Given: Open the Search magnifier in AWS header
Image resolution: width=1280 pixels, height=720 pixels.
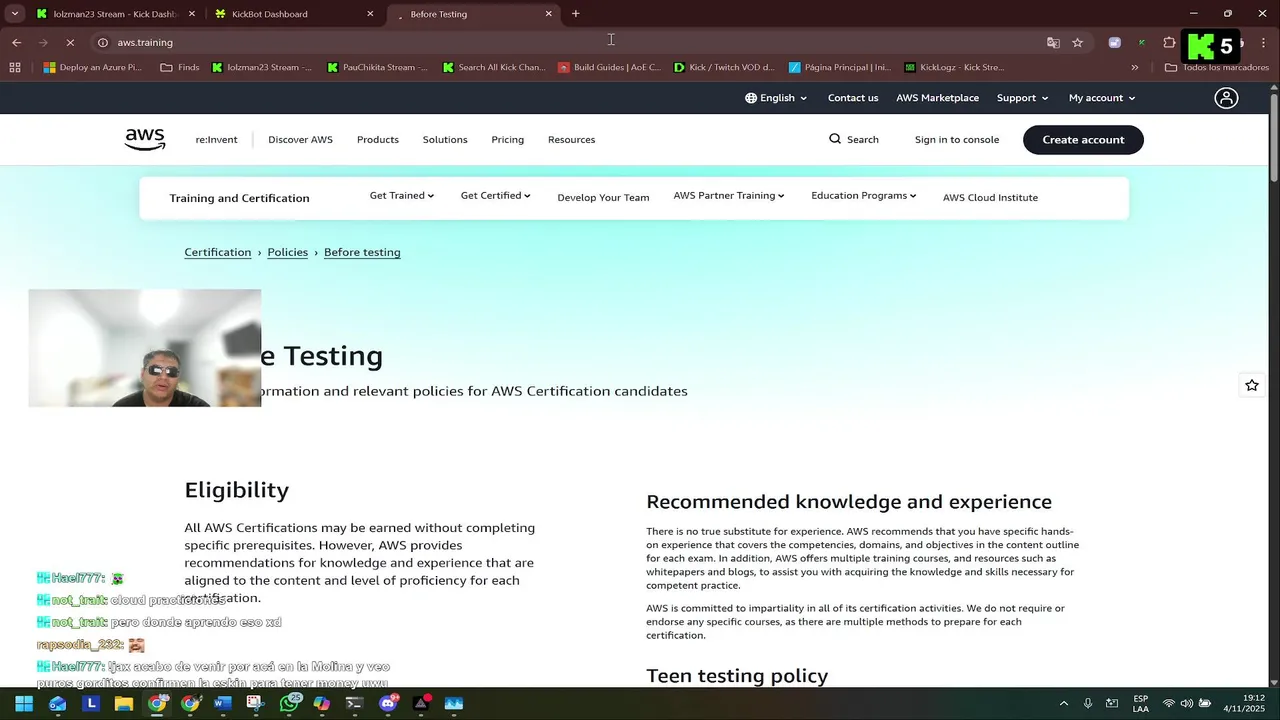Looking at the screenshot, I should (x=835, y=139).
